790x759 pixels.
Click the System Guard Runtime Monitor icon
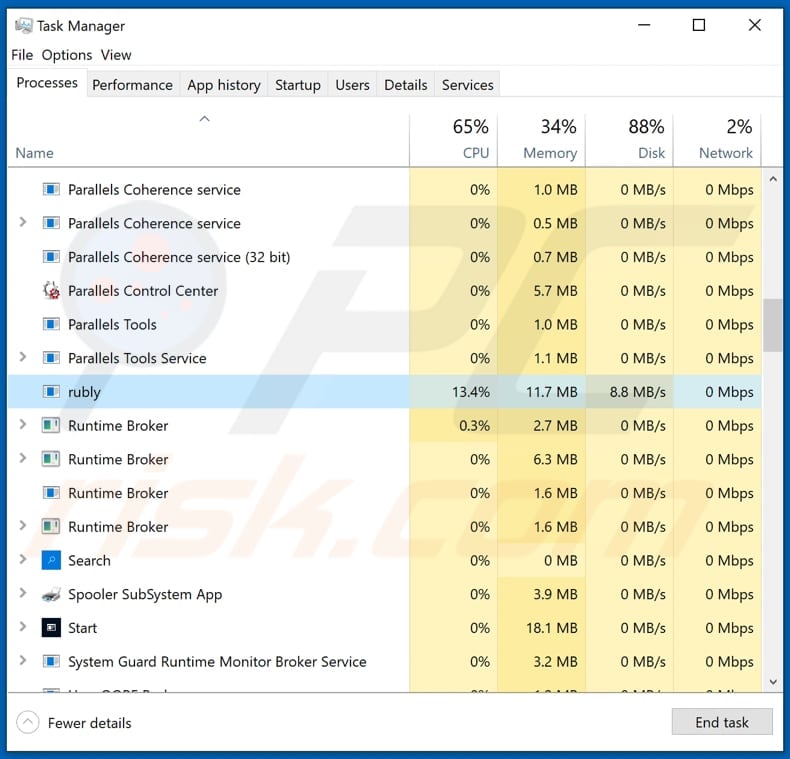[x=51, y=661]
